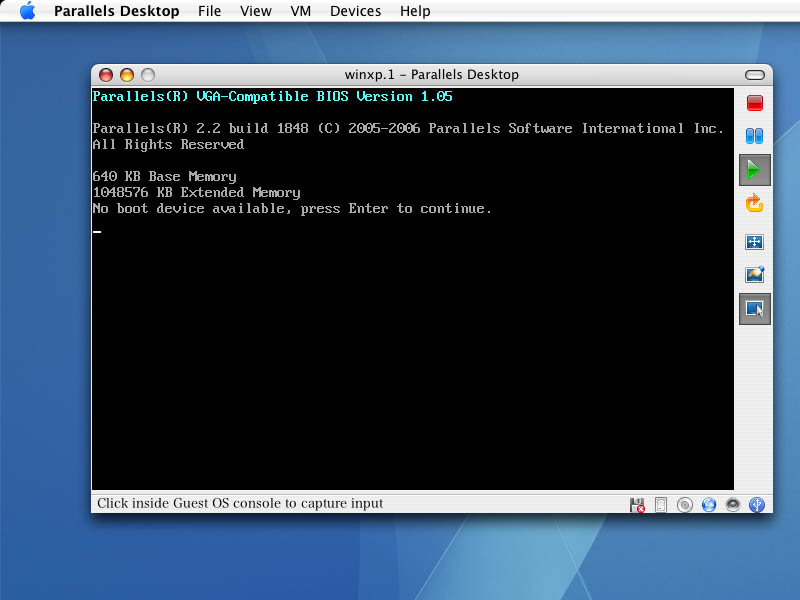Image resolution: width=800 pixels, height=600 pixels.
Task: Click the orange Reset VM arrow icon
Action: coord(755,204)
